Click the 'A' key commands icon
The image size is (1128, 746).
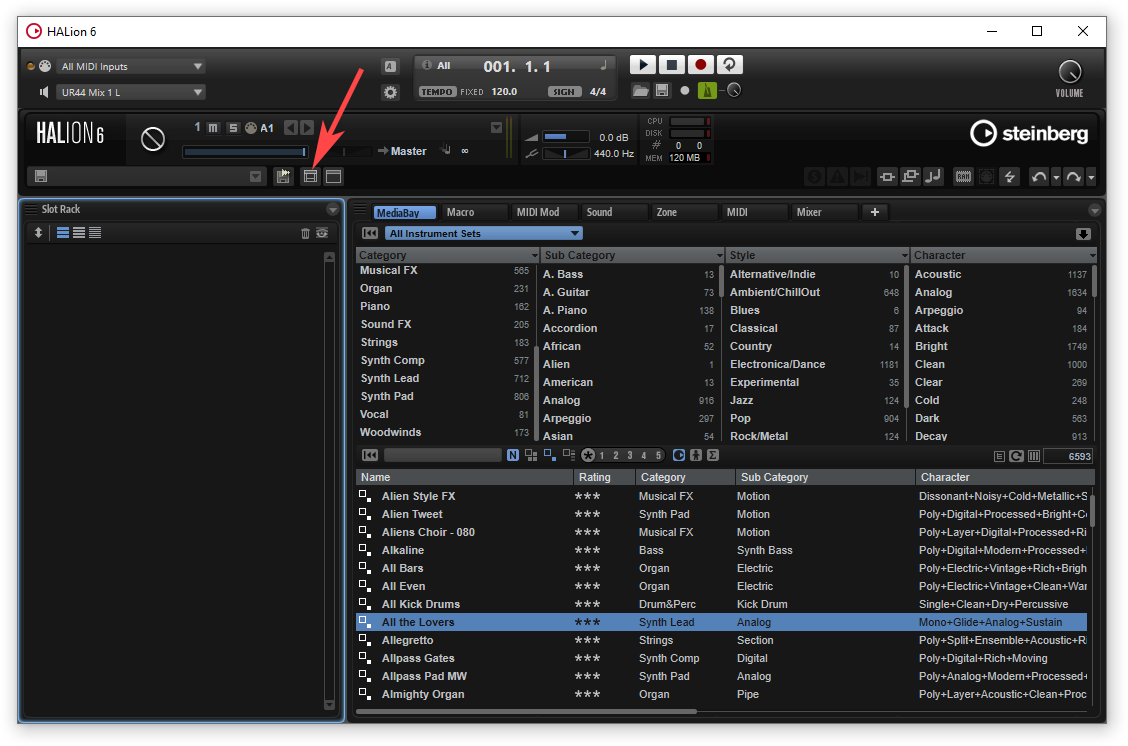pos(390,66)
